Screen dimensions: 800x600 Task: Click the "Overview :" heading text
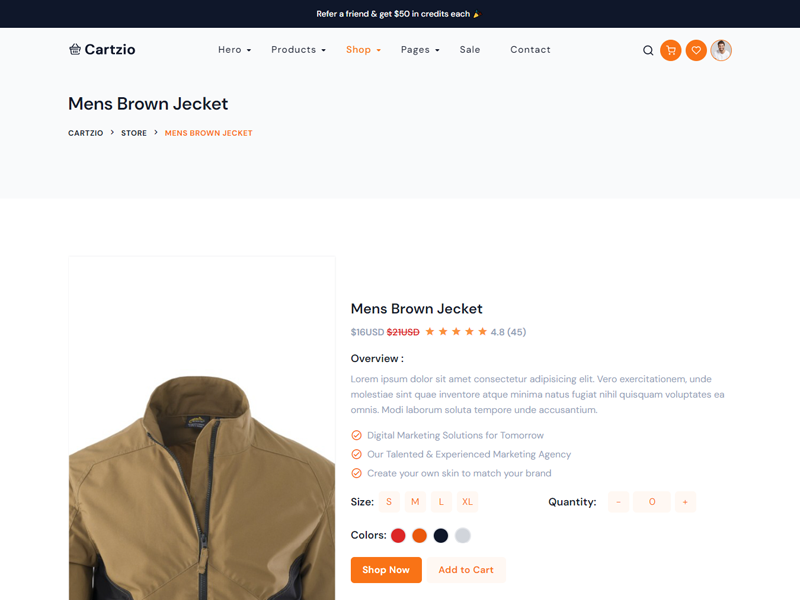[377, 359]
